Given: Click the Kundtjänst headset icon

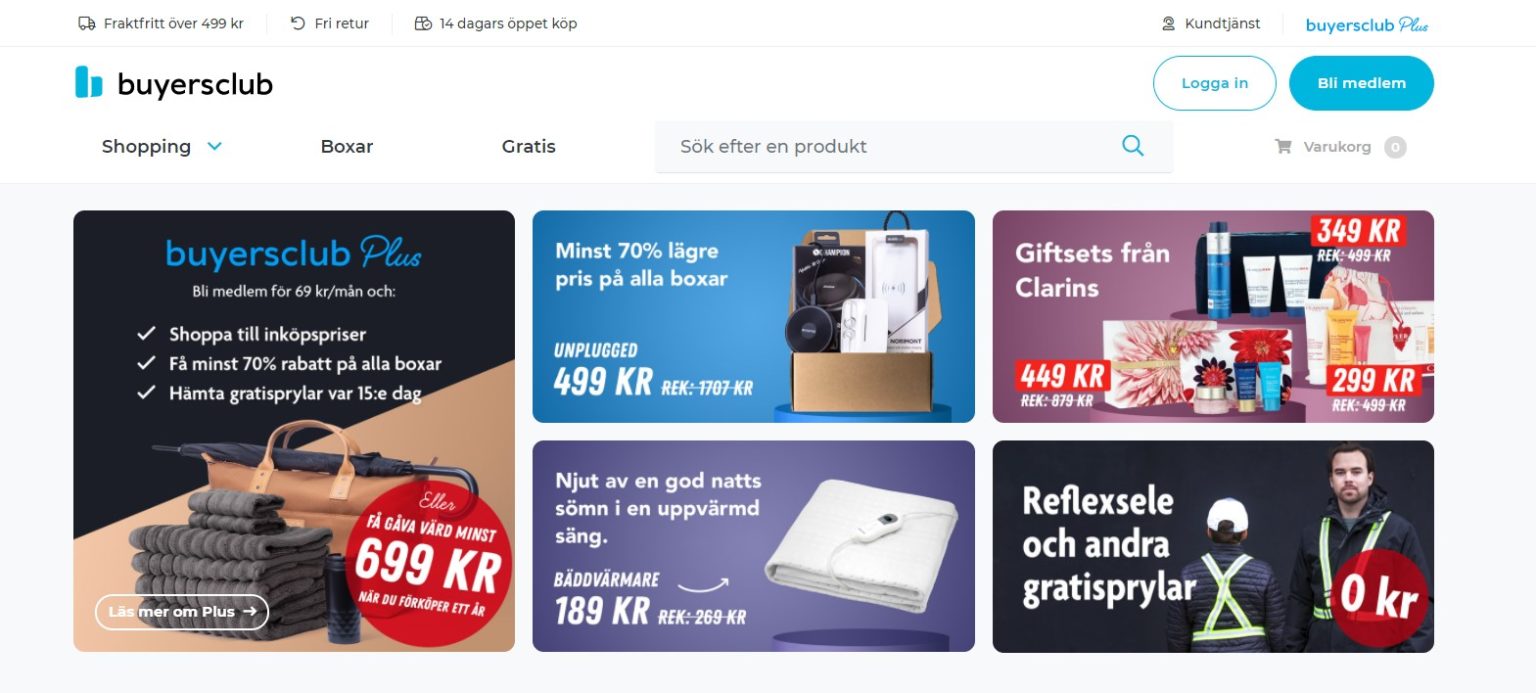Looking at the screenshot, I should point(1168,23).
